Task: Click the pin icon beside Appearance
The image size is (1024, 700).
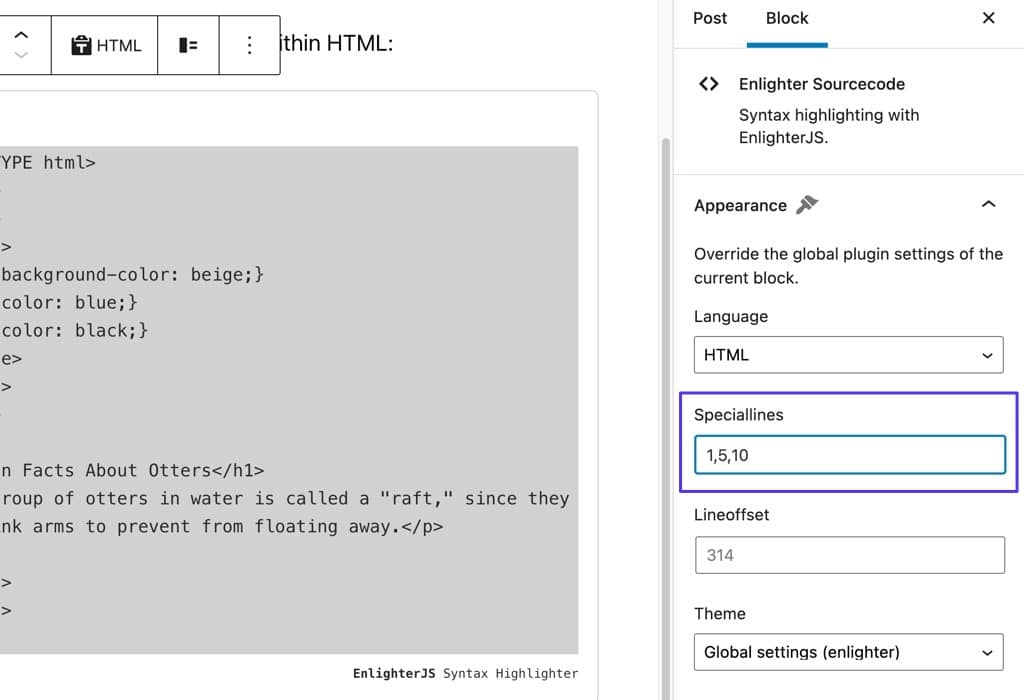Action: coord(807,205)
